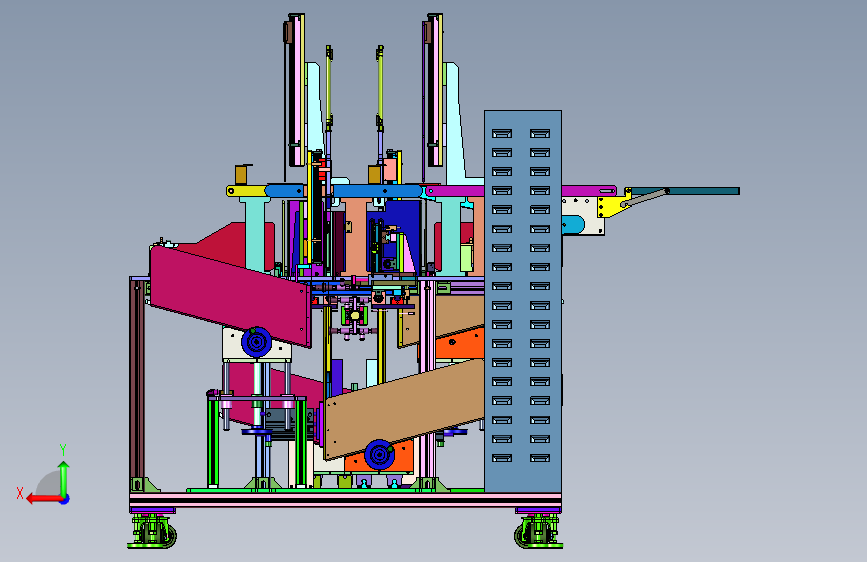This screenshot has height=562, width=867.
Task: Select the blue handwheel on the magenta panel
Action: tap(257, 342)
